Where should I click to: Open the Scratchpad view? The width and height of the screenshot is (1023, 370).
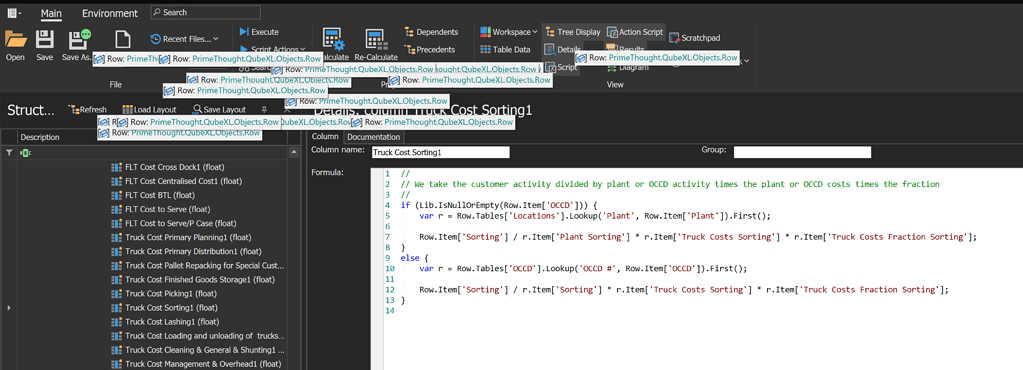coord(694,38)
